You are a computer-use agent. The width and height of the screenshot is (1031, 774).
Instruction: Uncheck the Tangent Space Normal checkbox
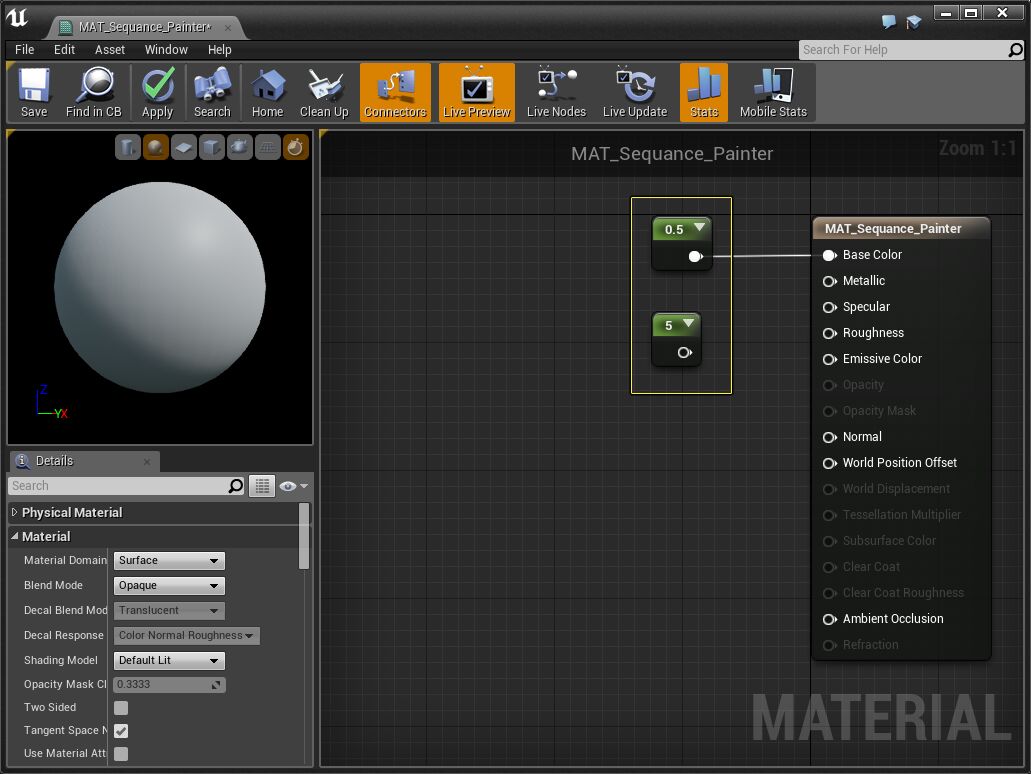click(x=121, y=731)
